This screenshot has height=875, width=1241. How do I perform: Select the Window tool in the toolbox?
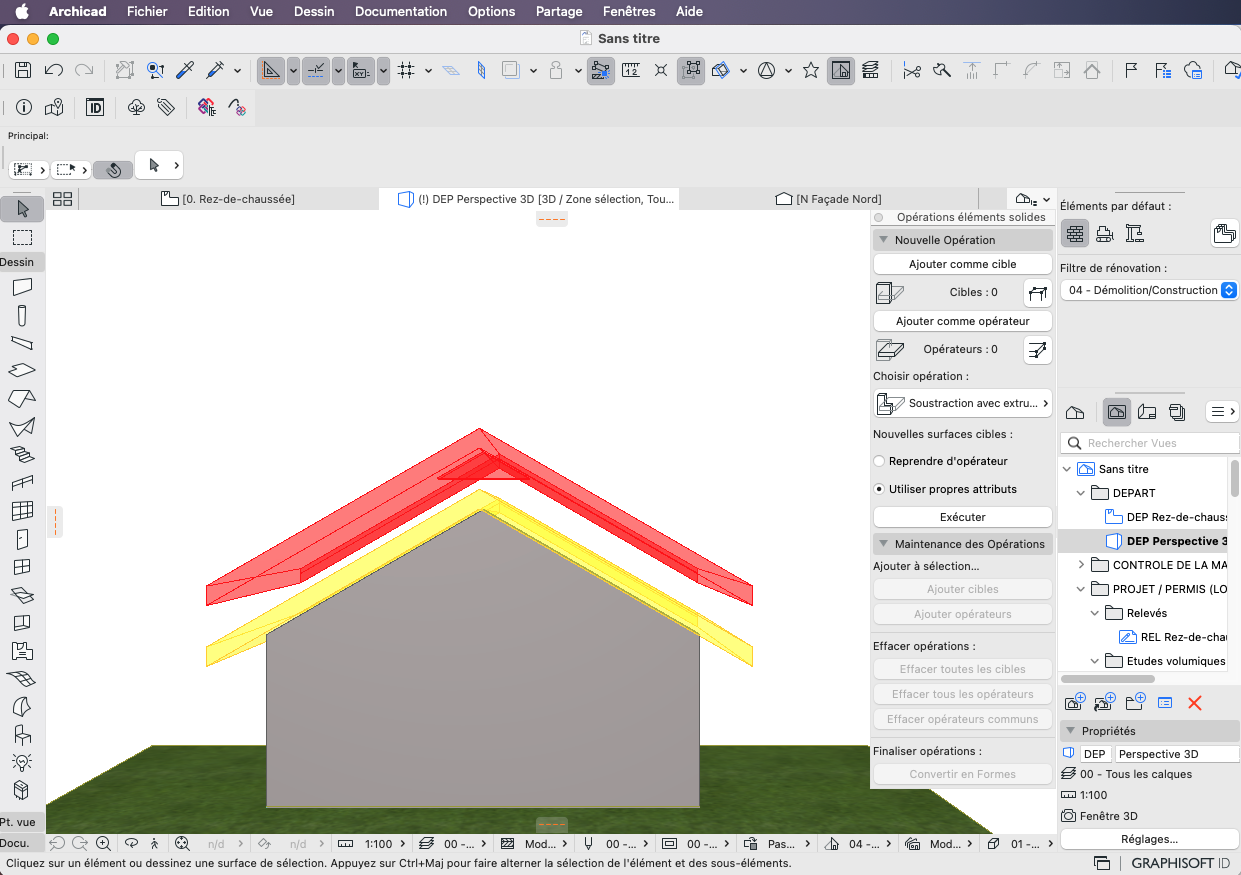[22, 567]
